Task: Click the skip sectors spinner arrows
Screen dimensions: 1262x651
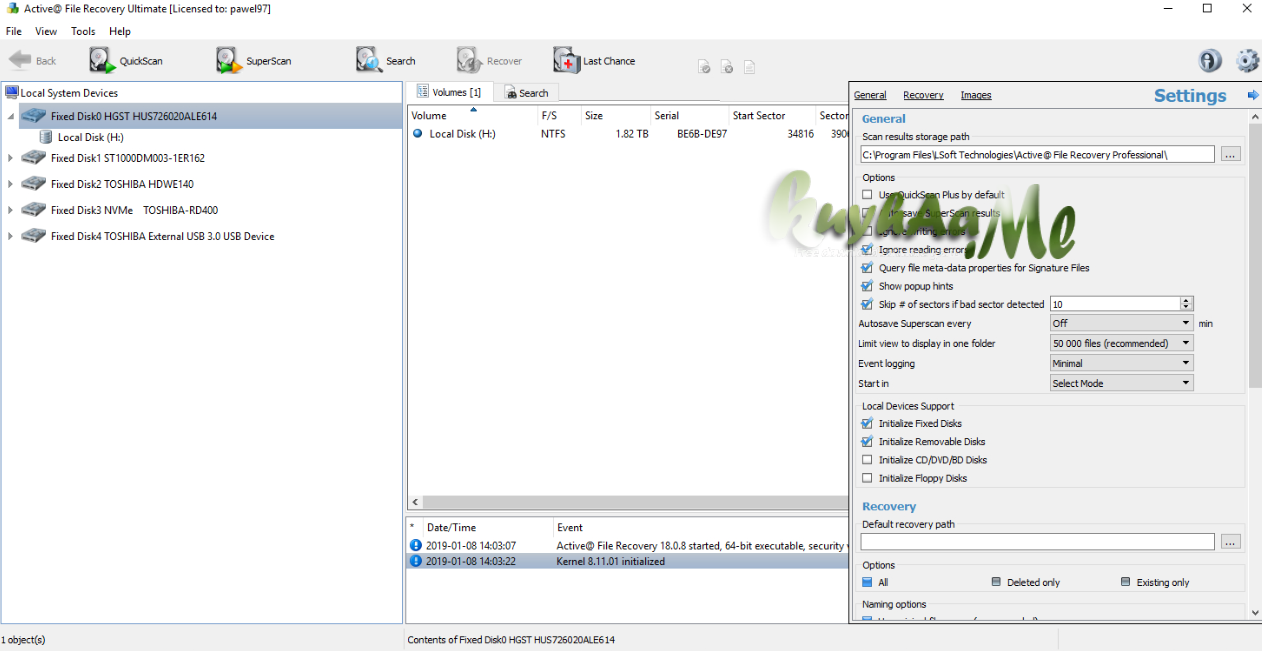Action: coord(1187,304)
